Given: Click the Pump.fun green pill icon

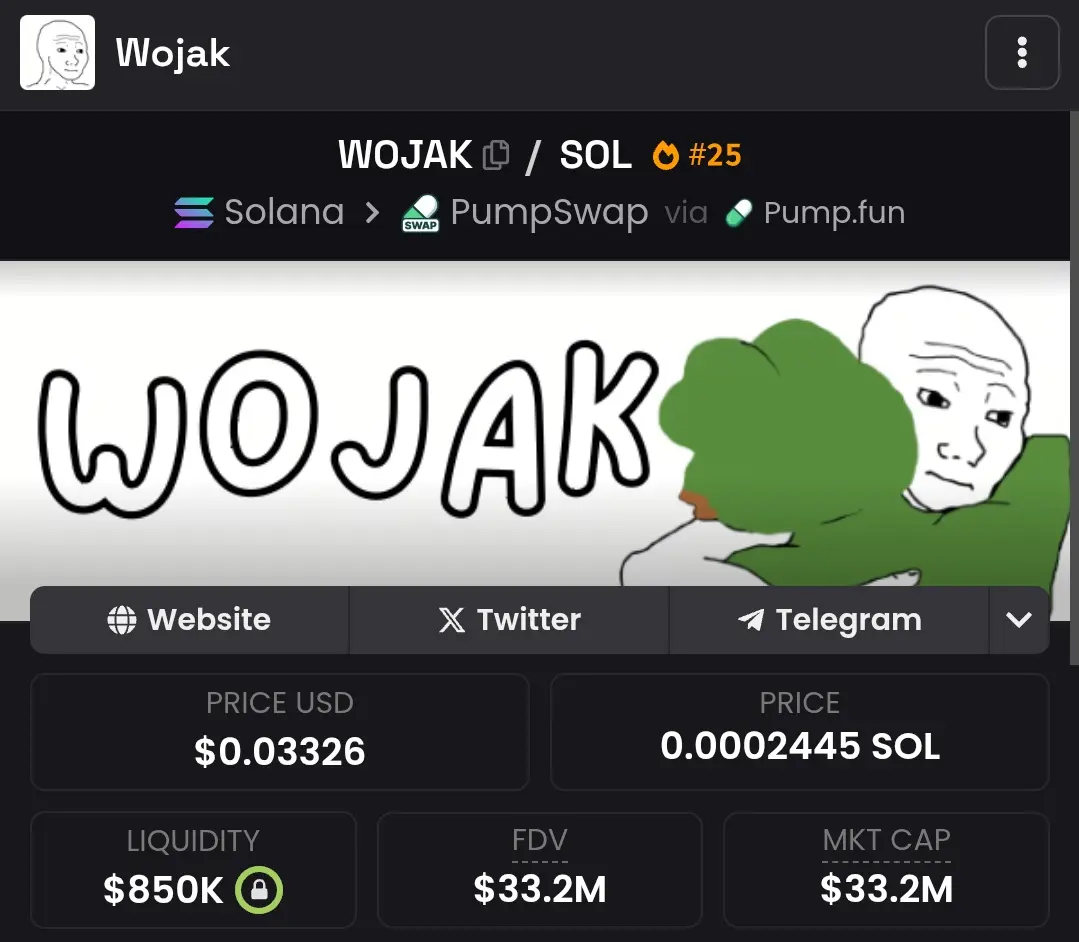Looking at the screenshot, I should [739, 213].
